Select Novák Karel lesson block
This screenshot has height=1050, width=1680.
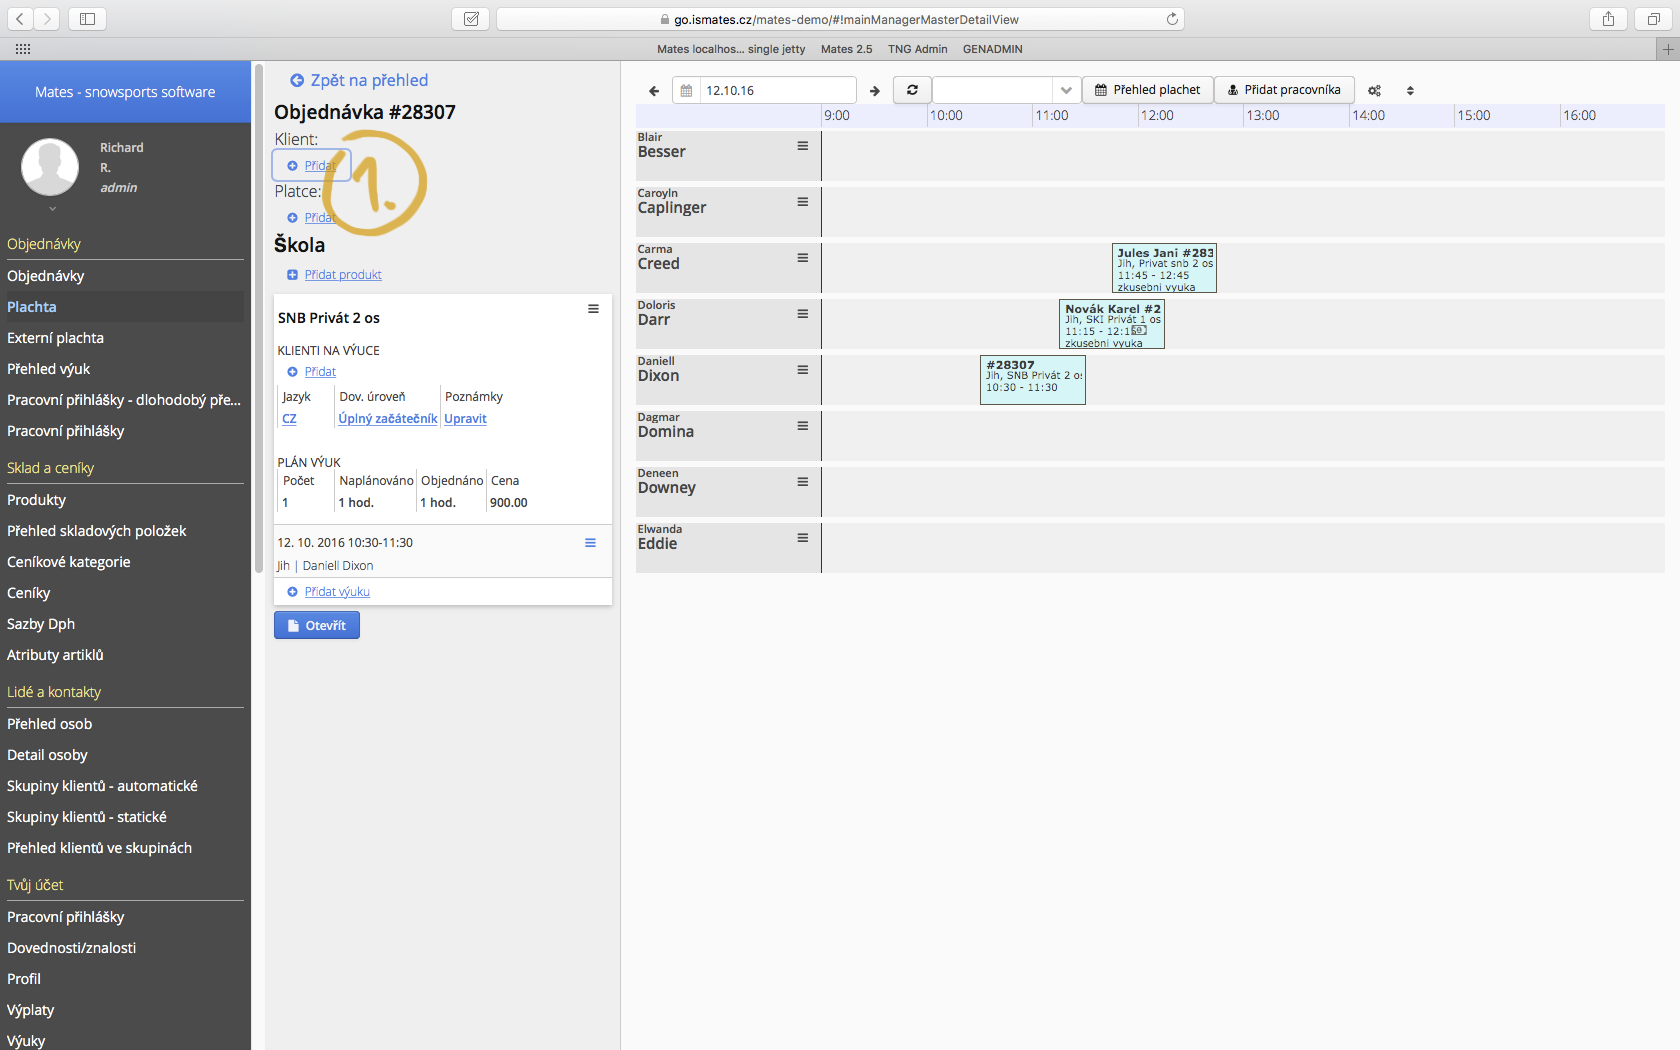(1112, 324)
